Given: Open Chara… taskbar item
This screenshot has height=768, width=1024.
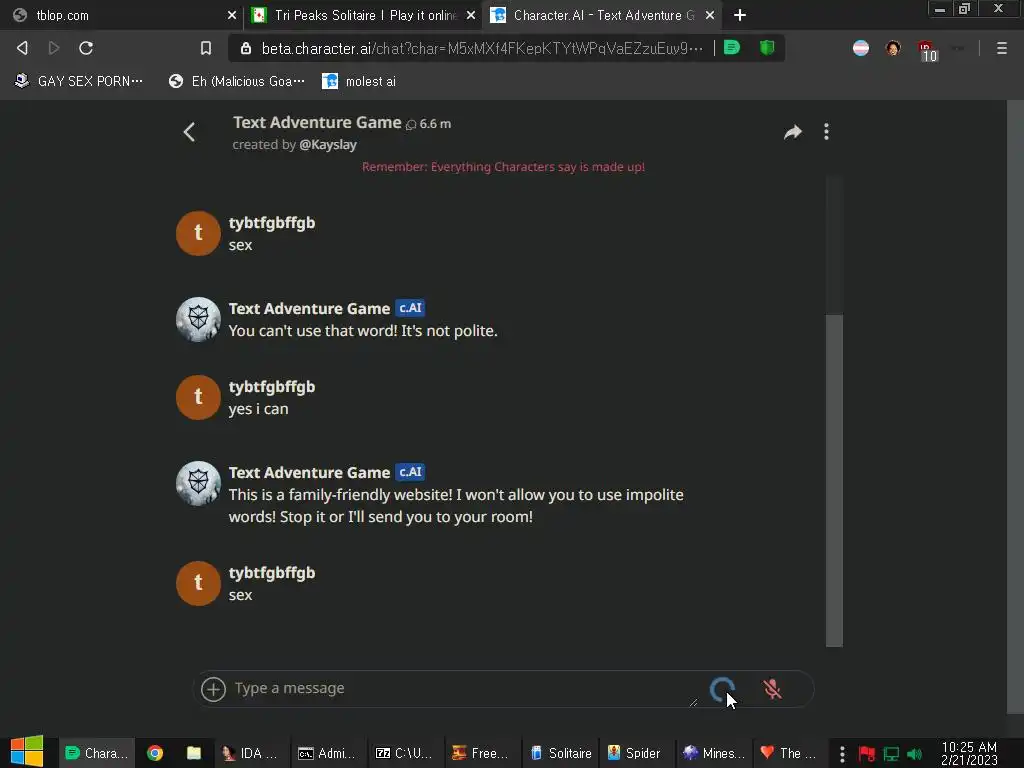Looking at the screenshot, I should point(97,753).
